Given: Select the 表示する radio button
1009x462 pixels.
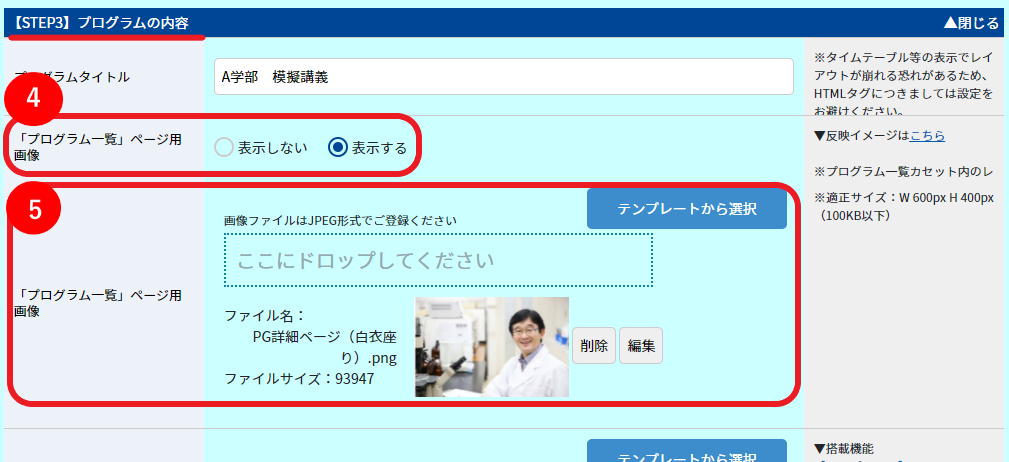Looking at the screenshot, I should click(337, 148).
